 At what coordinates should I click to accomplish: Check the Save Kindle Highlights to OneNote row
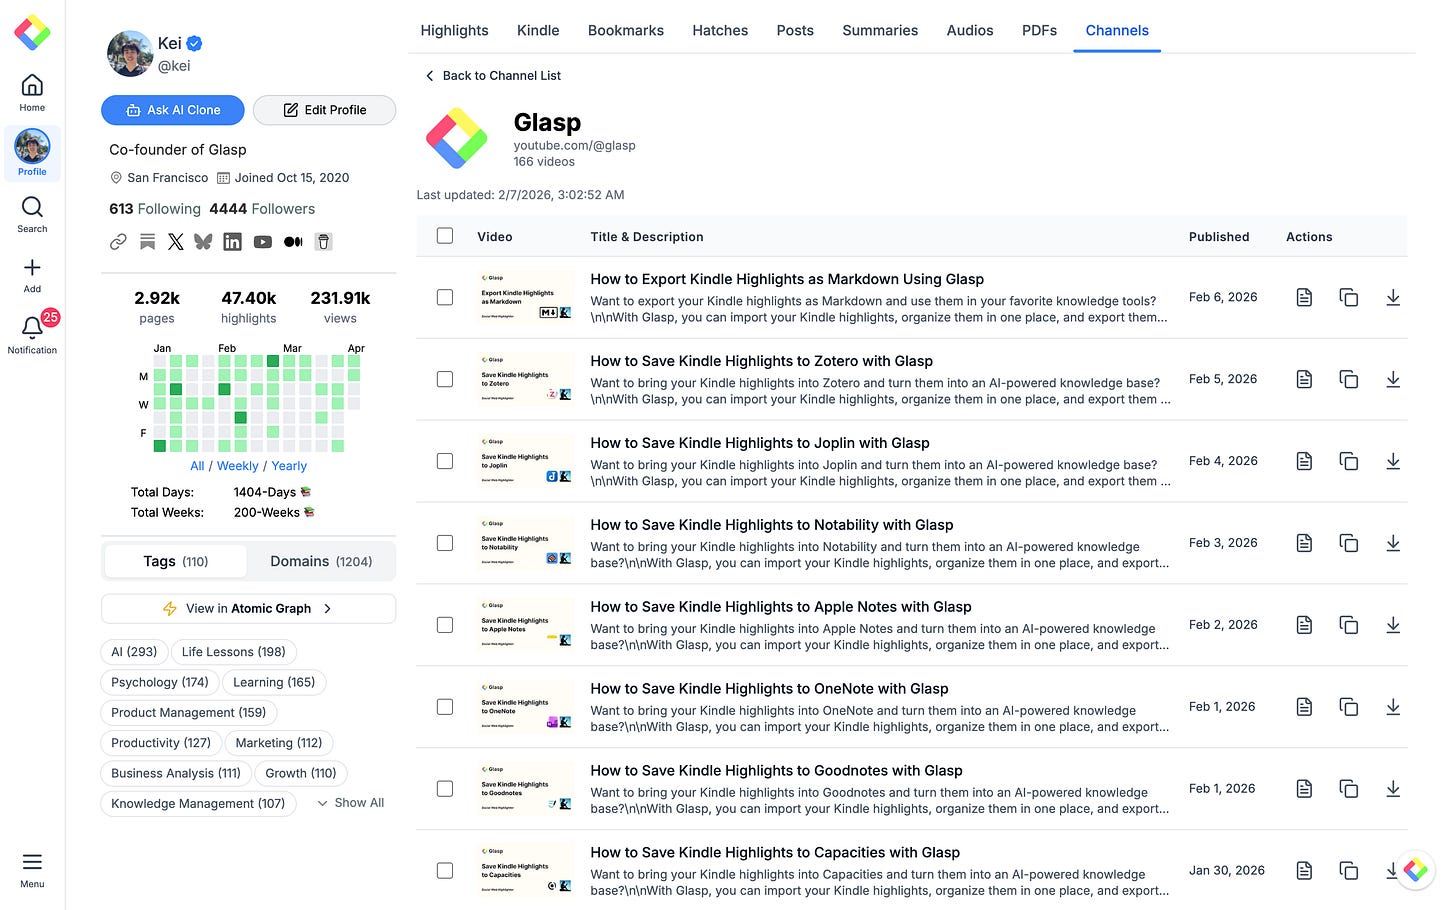tap(445, 707)
